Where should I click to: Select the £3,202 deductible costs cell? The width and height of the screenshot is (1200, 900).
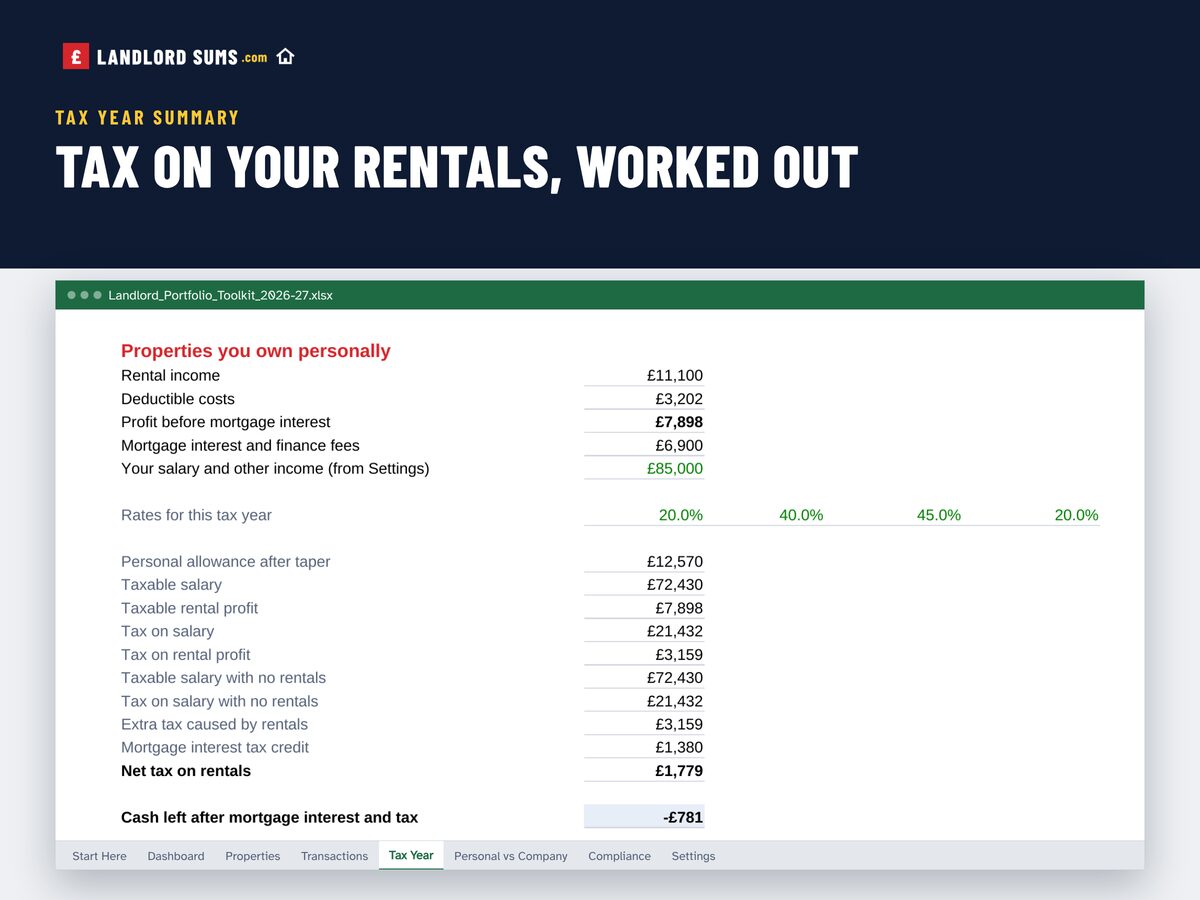coord(644,399)
